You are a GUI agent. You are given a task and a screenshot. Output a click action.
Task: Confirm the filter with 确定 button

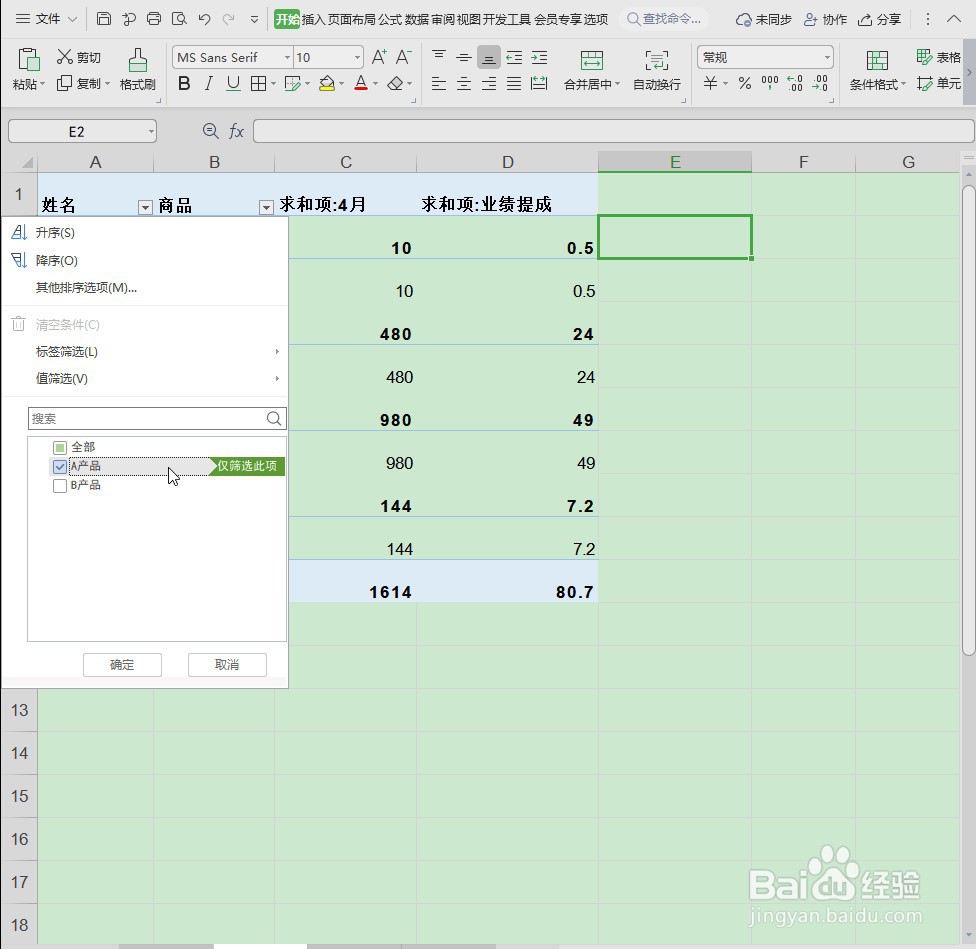coord(121,664)
